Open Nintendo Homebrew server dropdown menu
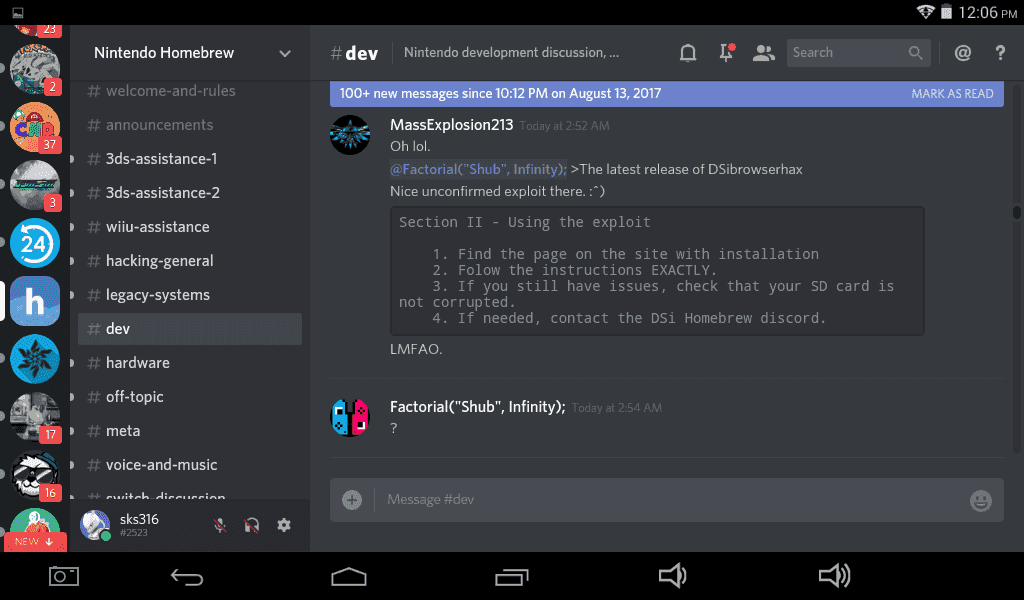 click(285, 54)
